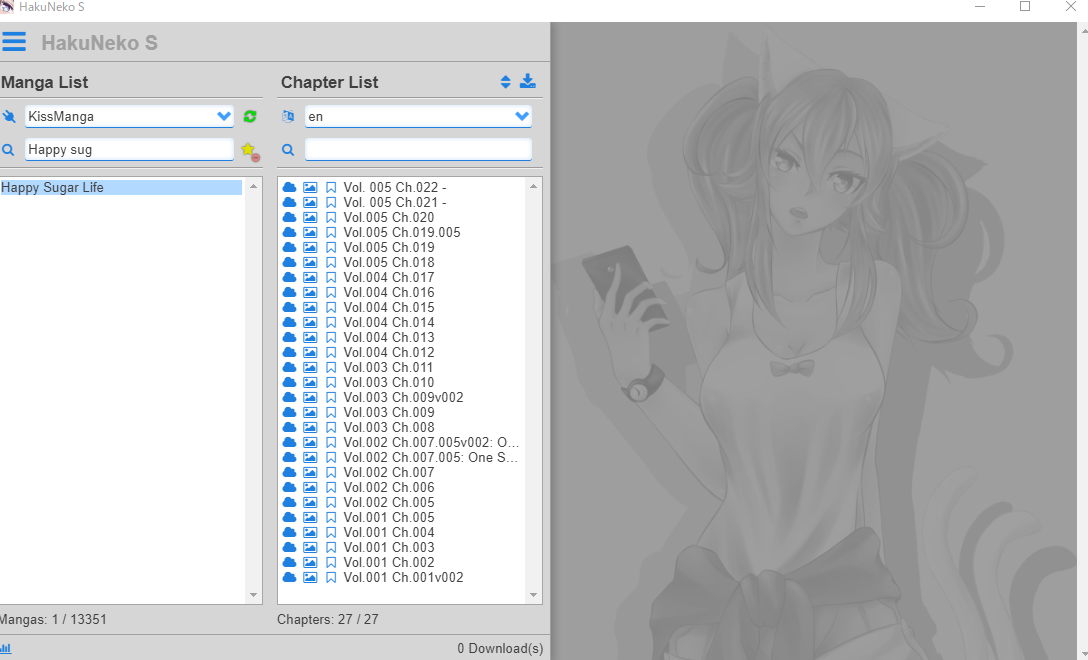Open the KissManga source dropdown
1088x660 pixels.
pyautogui.click(x=129, y=116)
